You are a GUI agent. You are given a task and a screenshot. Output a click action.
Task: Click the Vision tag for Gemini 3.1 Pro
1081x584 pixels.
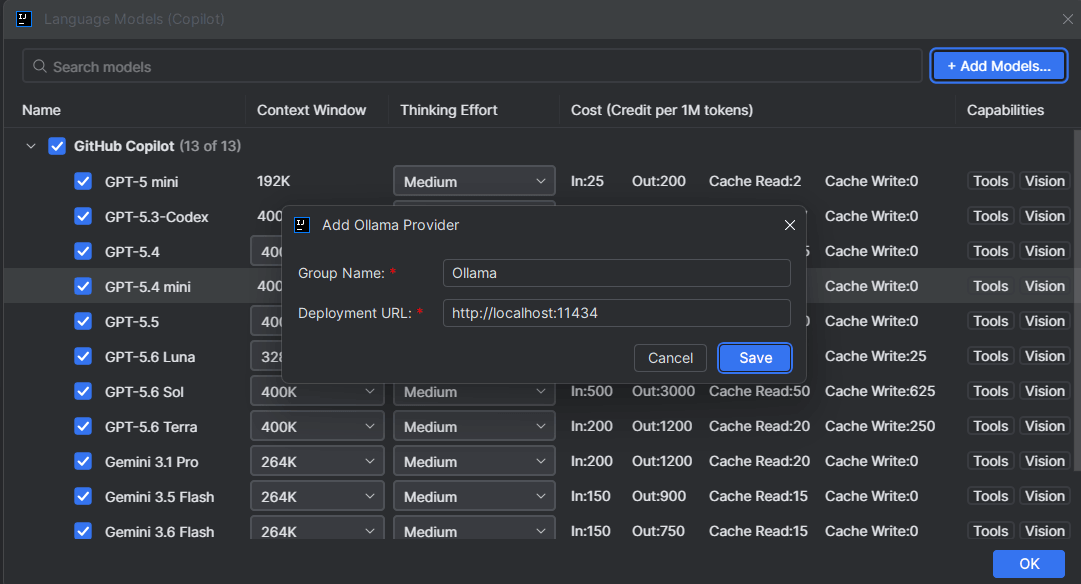[x=1044, y=461]
